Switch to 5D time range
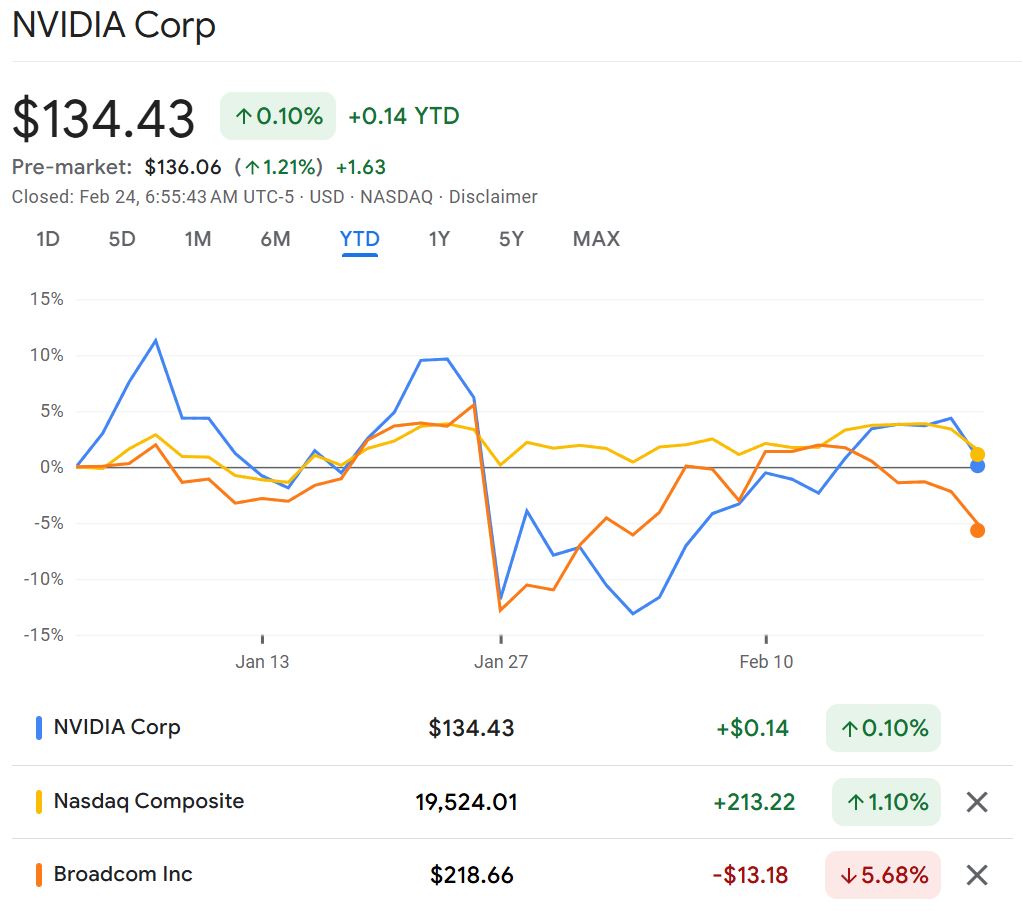This screenshot has width=1022, height=911. click(122, 239)
